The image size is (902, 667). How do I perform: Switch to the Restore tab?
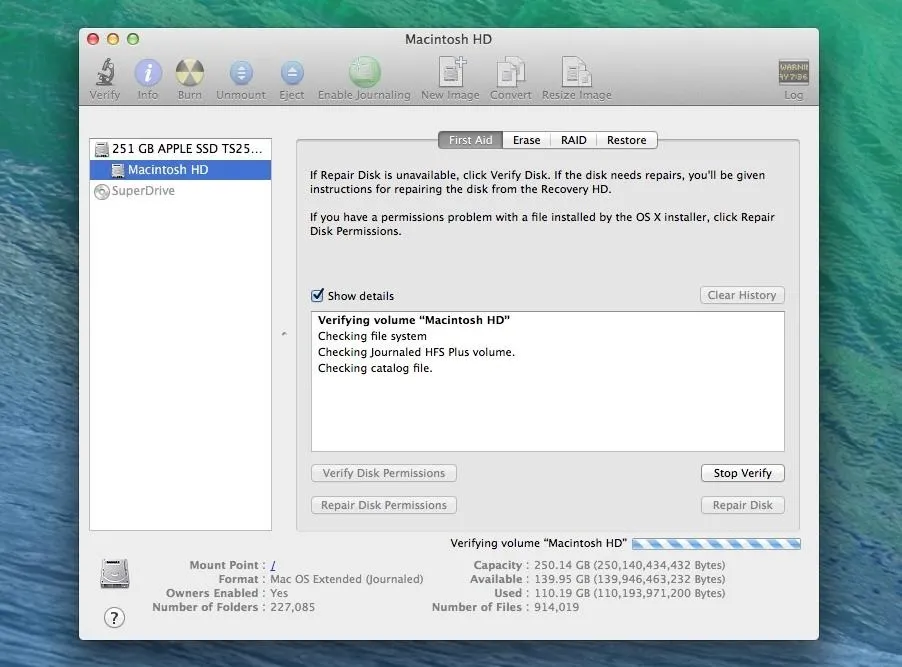click(x=626, y=140)
